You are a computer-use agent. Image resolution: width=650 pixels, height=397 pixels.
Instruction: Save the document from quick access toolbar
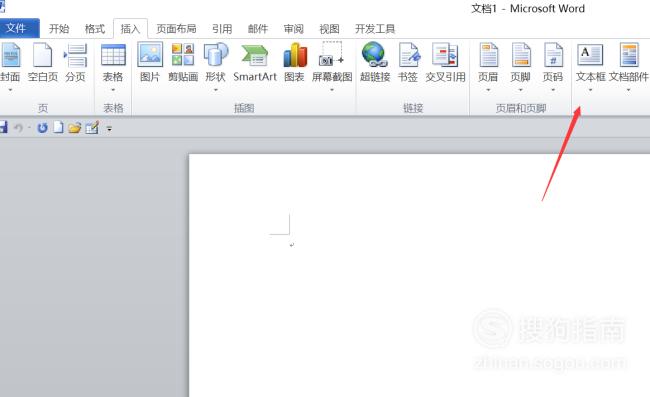tap(3, 128)
